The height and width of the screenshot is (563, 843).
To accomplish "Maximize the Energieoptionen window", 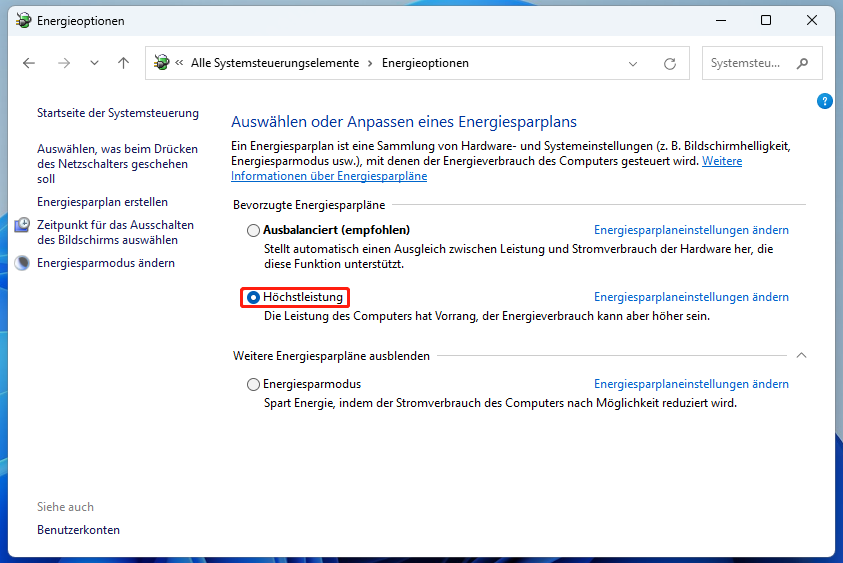I will pyautogui.click(x=766, y=20).
